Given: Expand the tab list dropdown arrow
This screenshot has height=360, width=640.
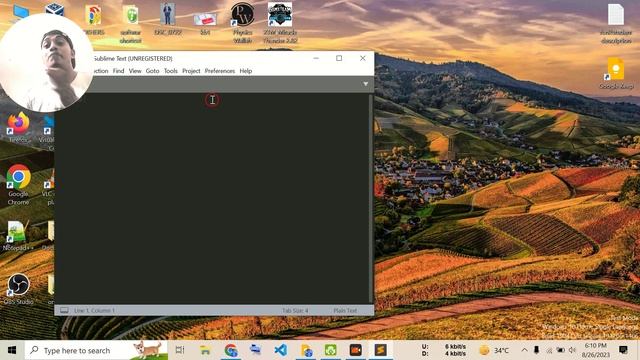Looking at the screenshot, I should [x=365, y=84].
